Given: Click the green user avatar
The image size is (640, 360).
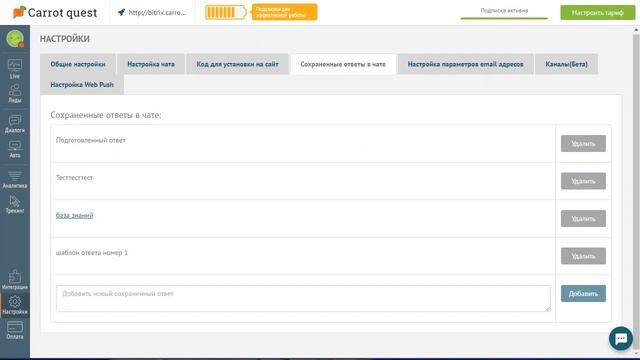Looking at the screenshot, I should (x=15, y=39).
